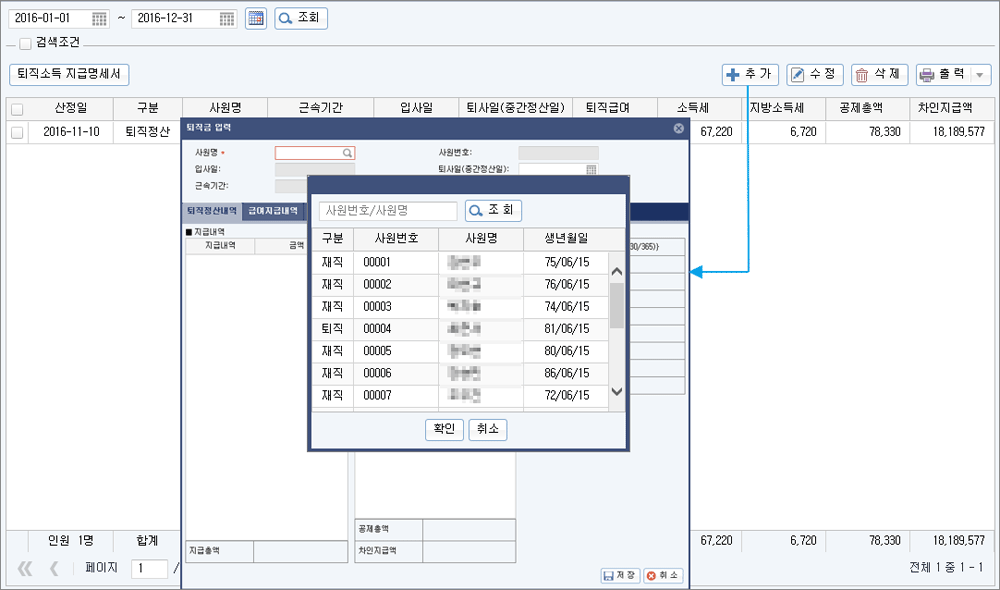Click 취소 in employee popup
1000x590 pixels.
click(488, 429)
